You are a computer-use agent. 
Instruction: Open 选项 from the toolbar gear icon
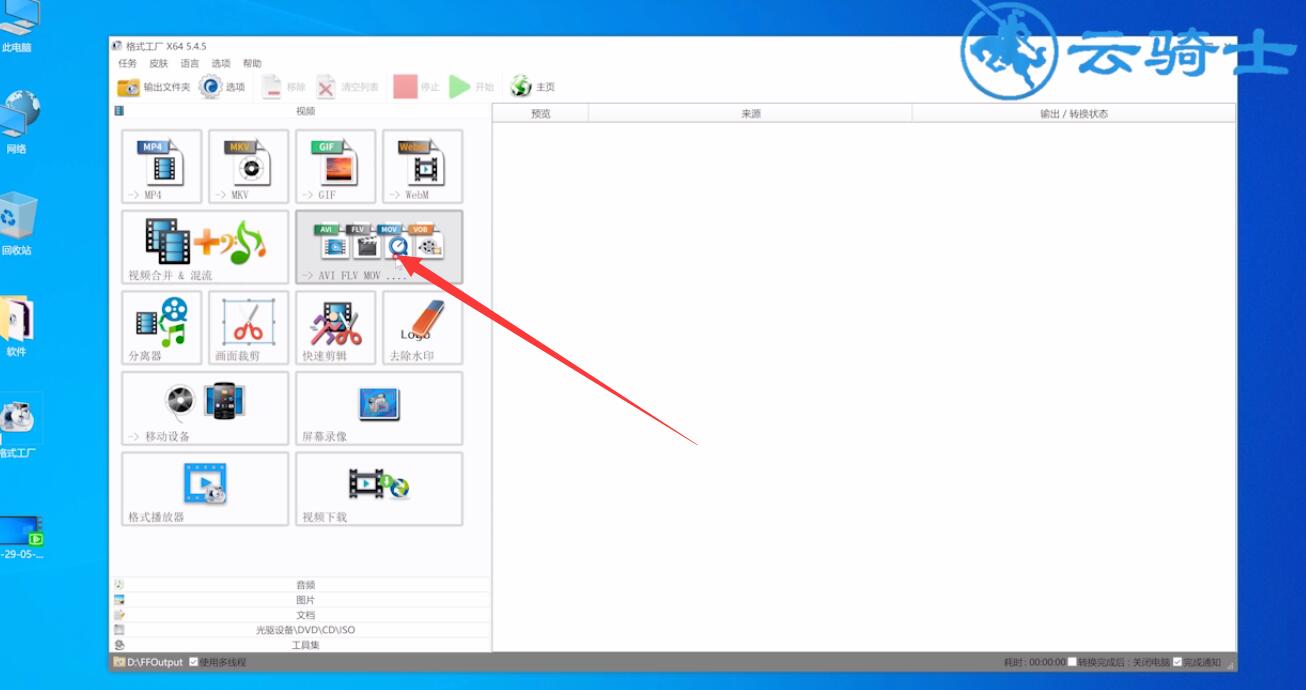click(222, 87)
